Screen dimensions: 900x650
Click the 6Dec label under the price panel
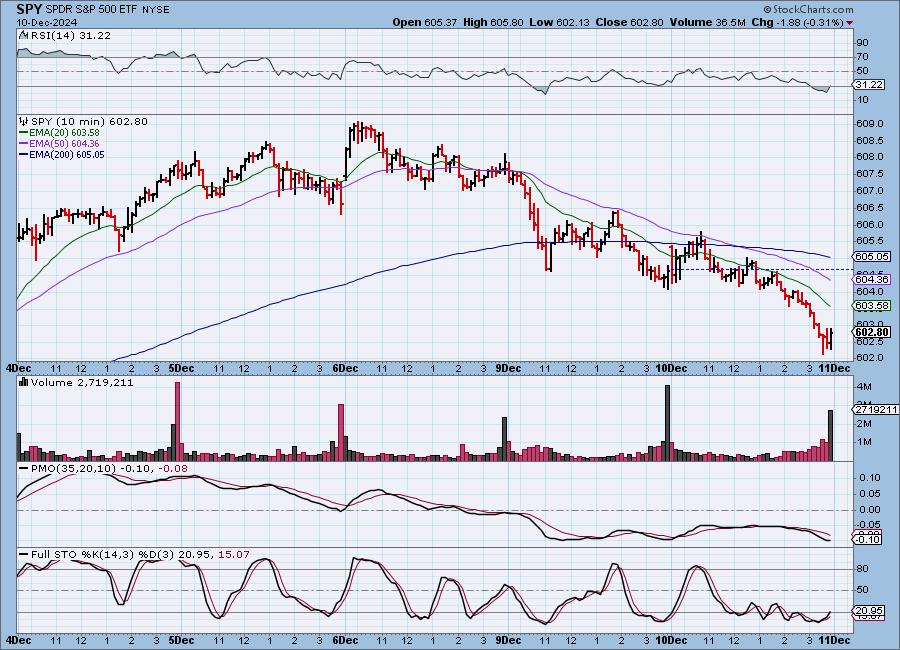pyautogui.click(x=346, y=368)
